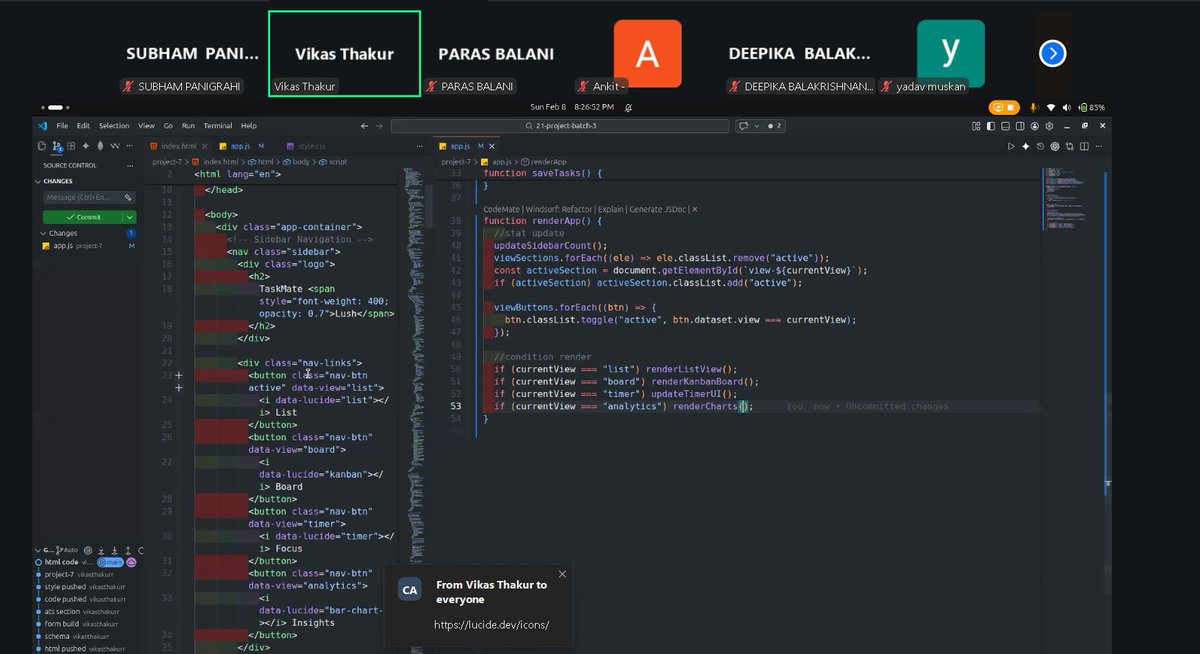Open lucide.dev icons link in chat

(491, 624)
